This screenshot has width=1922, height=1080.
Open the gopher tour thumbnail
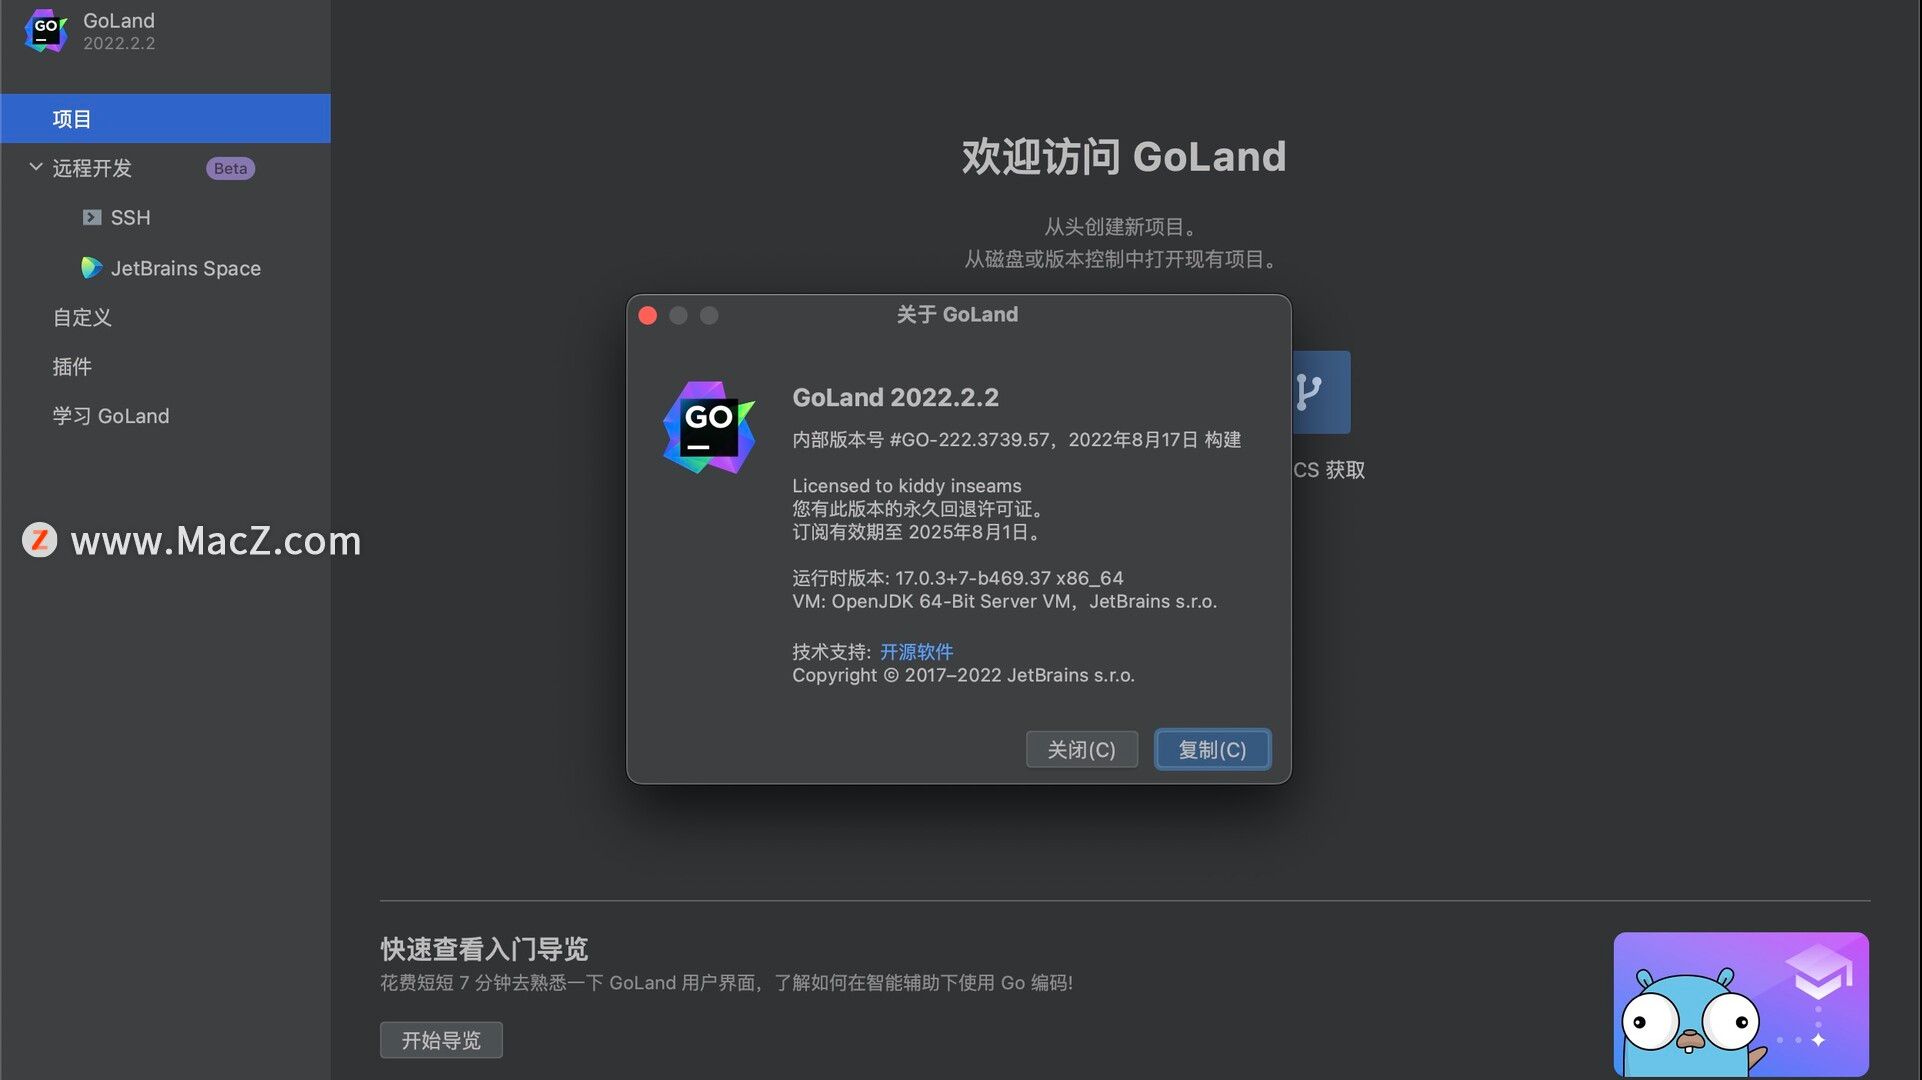pos(1741,1004)
